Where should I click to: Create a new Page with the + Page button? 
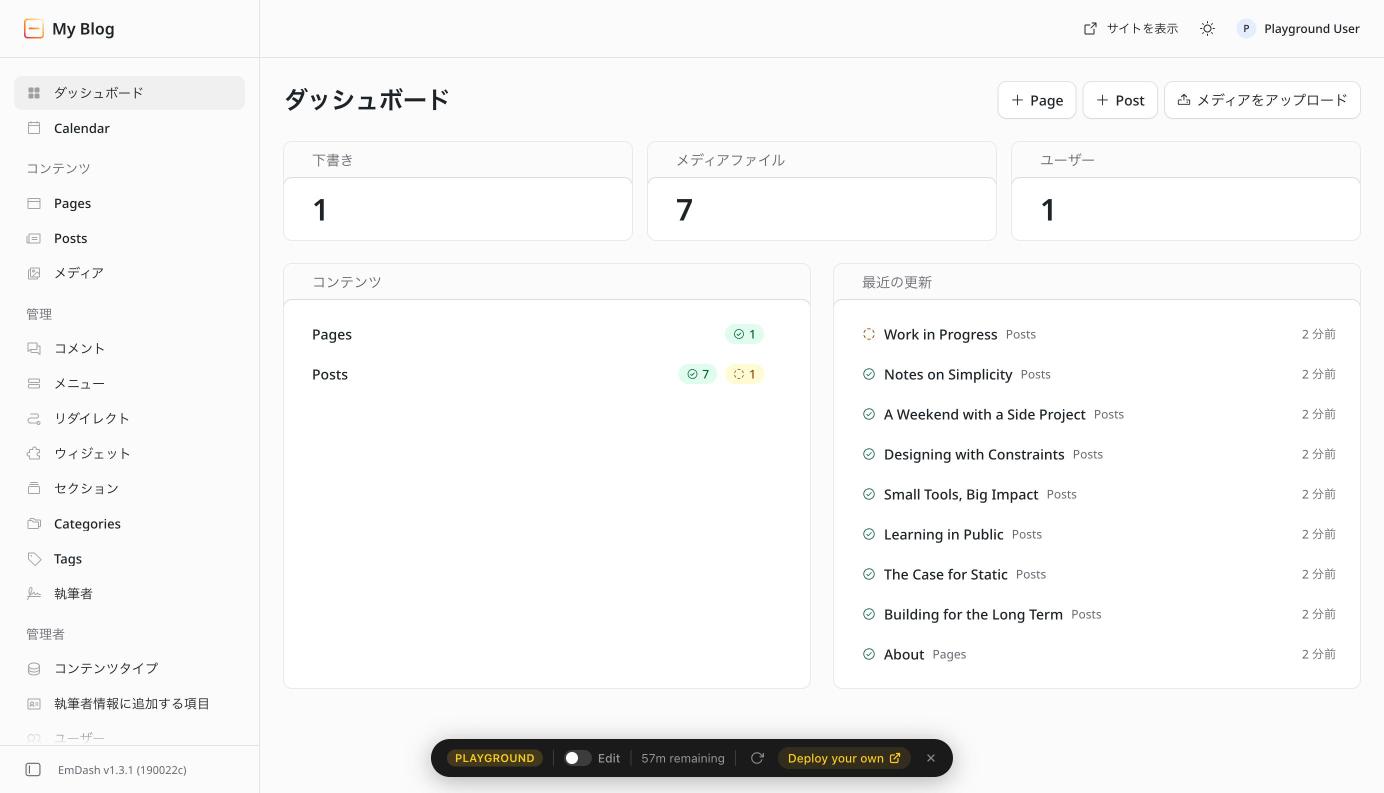[1037, 100]
